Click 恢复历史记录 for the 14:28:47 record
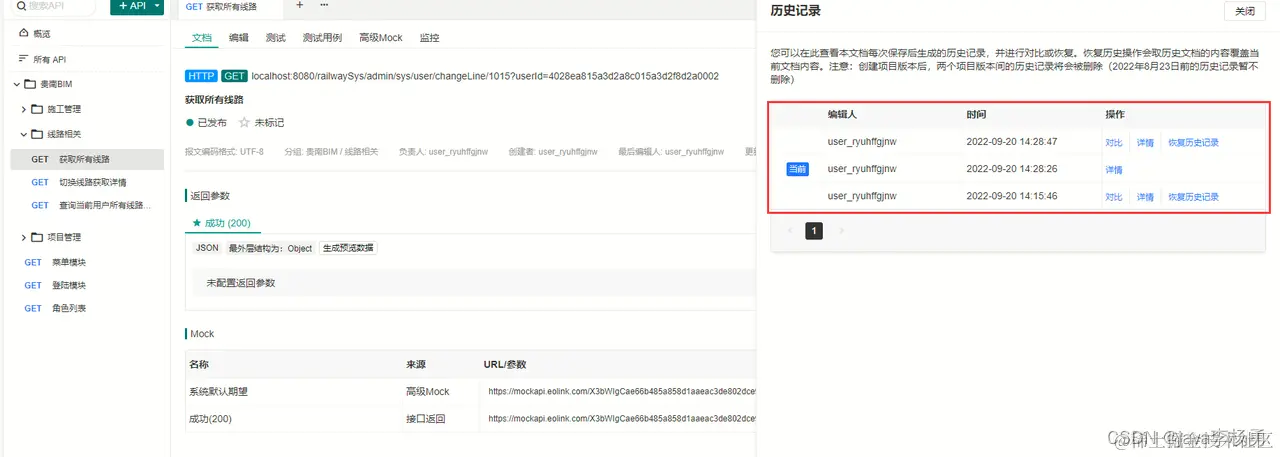The image size is (1280, 457). 1193,142
